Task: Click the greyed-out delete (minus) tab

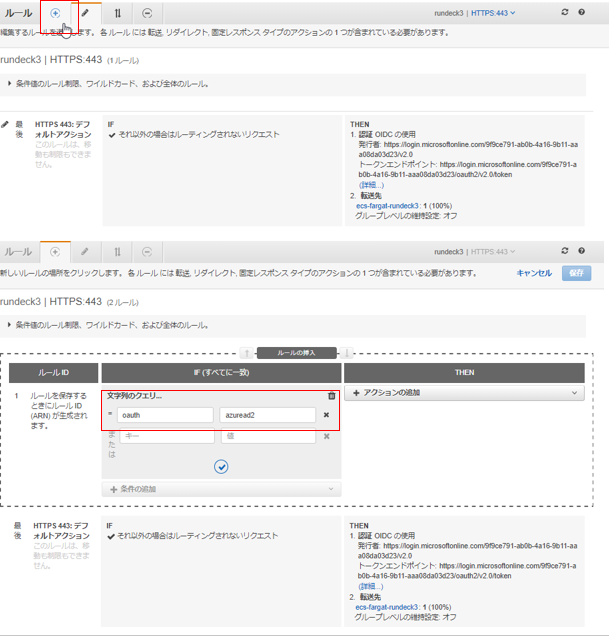Action: tap(147, 252)
